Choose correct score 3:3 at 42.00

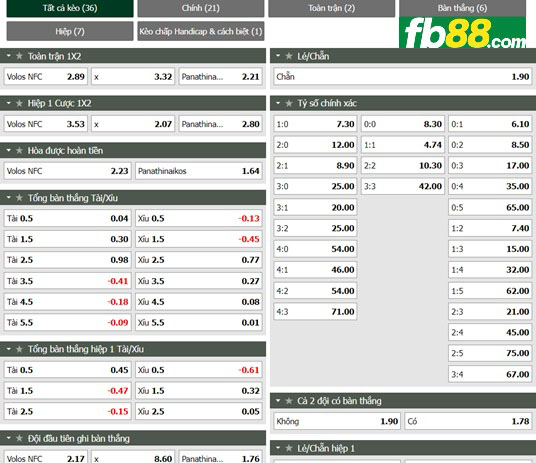coord(403,186)
